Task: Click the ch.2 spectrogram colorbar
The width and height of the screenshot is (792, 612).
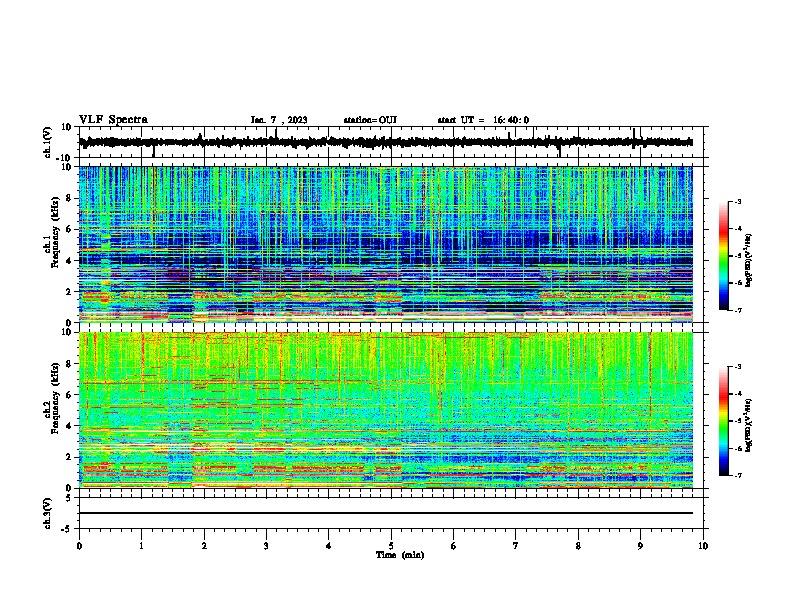Action: click(x=723, y=421)
